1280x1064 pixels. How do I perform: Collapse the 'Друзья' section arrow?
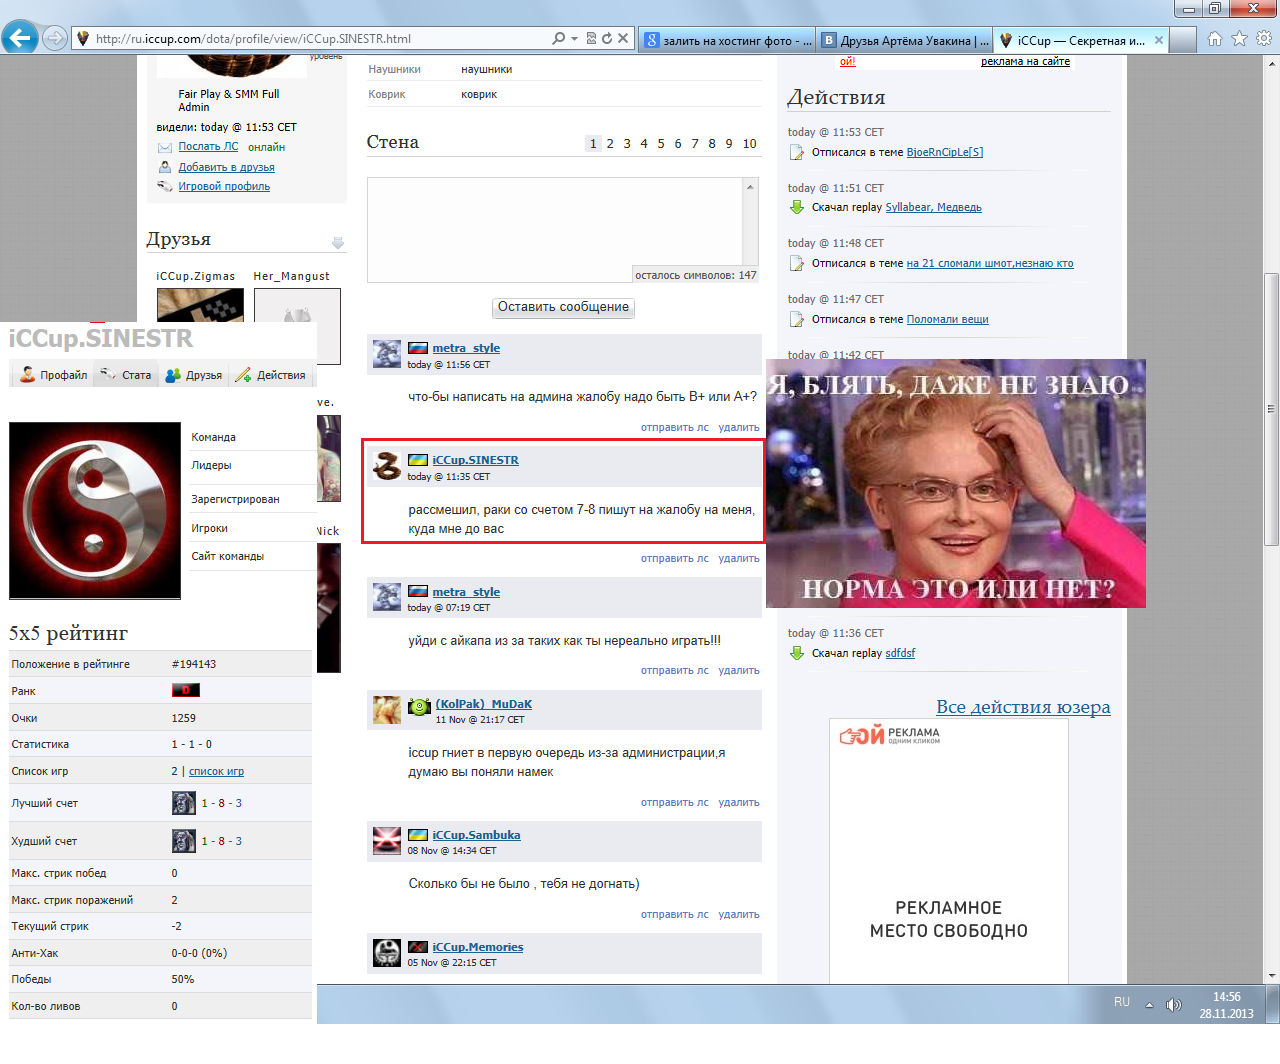(x=338, y=243)
